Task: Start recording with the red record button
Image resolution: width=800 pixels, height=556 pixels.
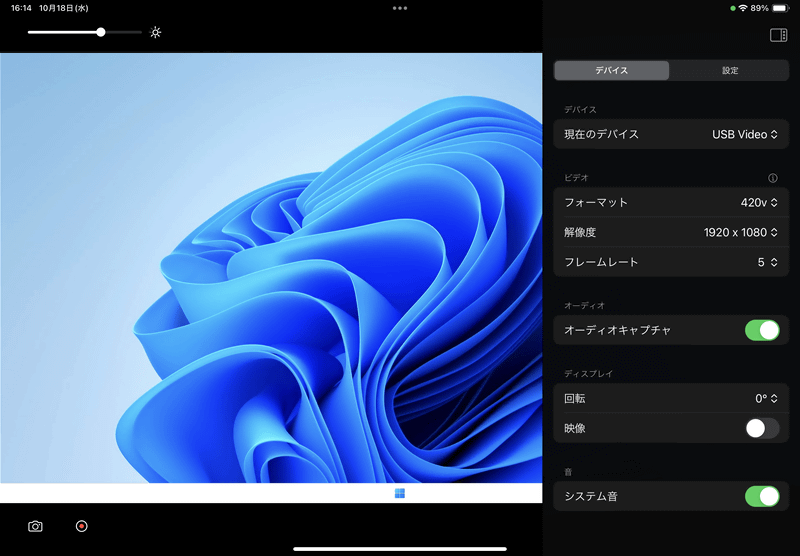Action: pyautogui.click(x=82, y=526)
